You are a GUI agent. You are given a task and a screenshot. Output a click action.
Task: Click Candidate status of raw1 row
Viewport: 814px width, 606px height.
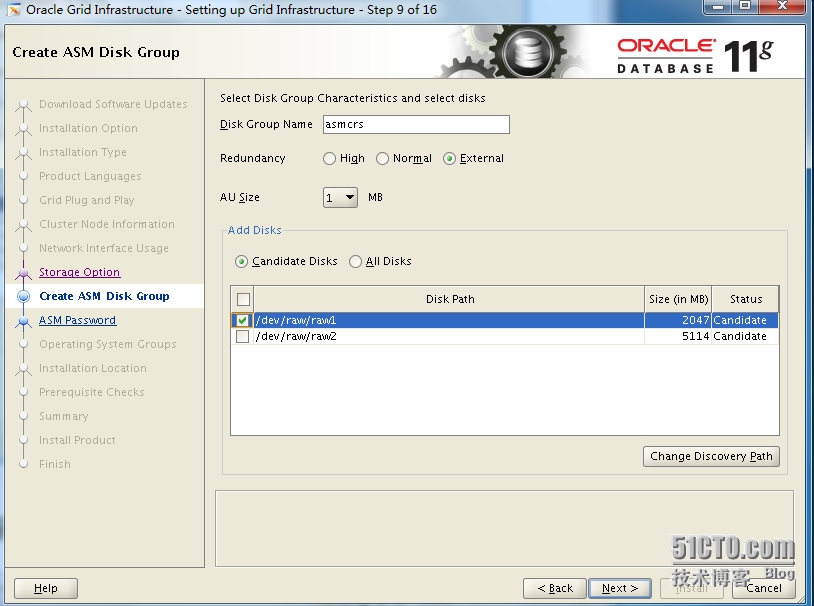coord(745,320)
